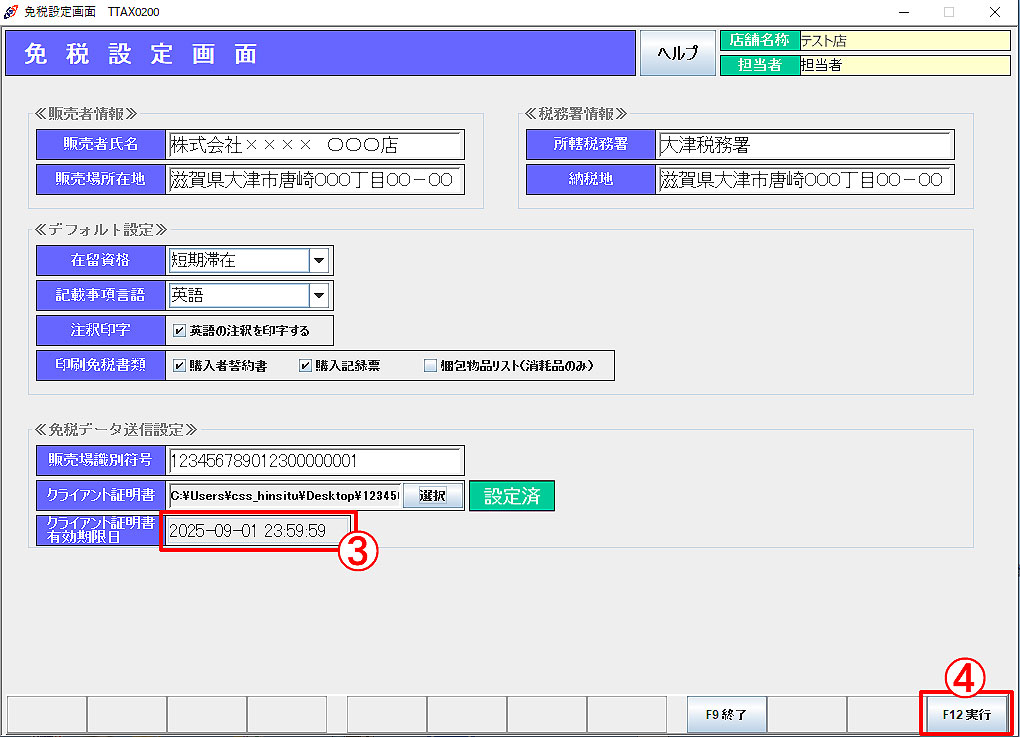This screenshot has height=737, width=1020.
Task: Open the ヘルプ help button
Action: pyautogui.click(x=677, y=53)
